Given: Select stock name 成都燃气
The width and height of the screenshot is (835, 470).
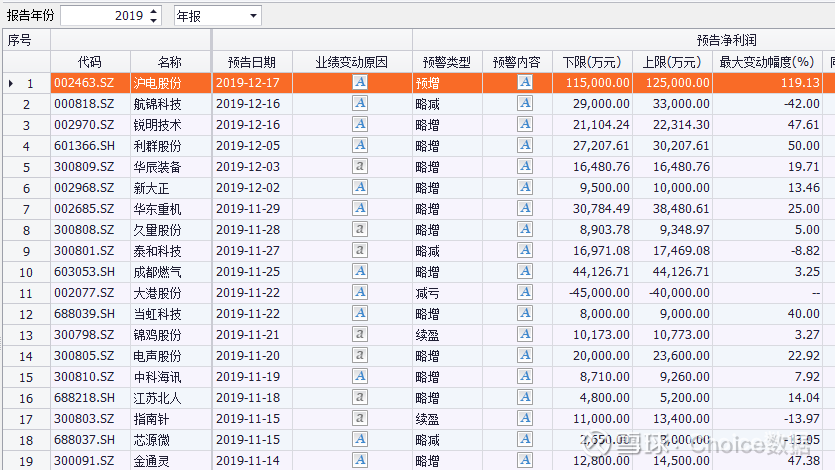Looking at the screenshot, I should pos(158,272).
